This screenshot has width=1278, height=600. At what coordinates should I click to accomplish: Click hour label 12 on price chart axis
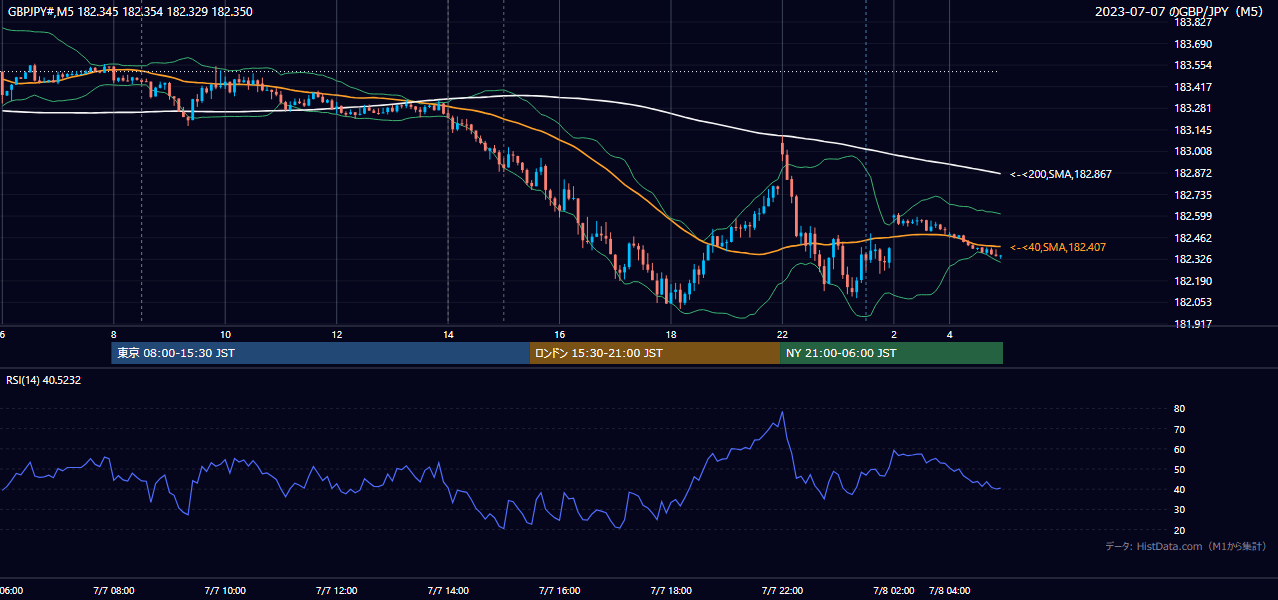pos(337,334)
